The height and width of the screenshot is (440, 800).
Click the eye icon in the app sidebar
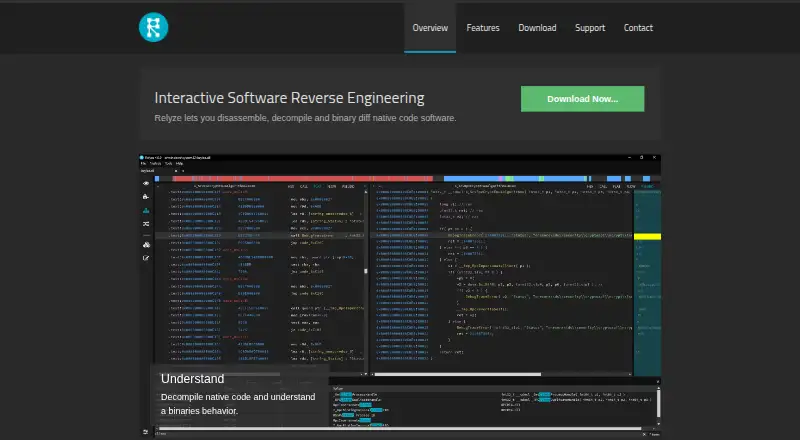point(146,183)
